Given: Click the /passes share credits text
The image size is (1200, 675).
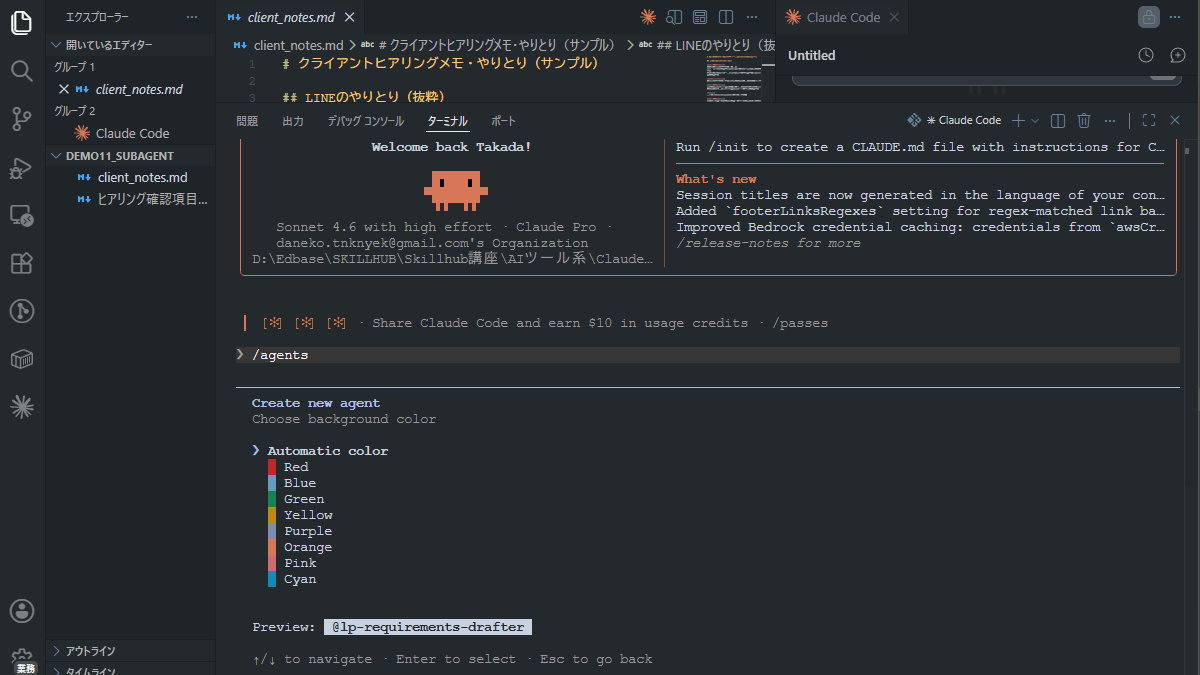Looking at the screenshot, I should 800,323.
